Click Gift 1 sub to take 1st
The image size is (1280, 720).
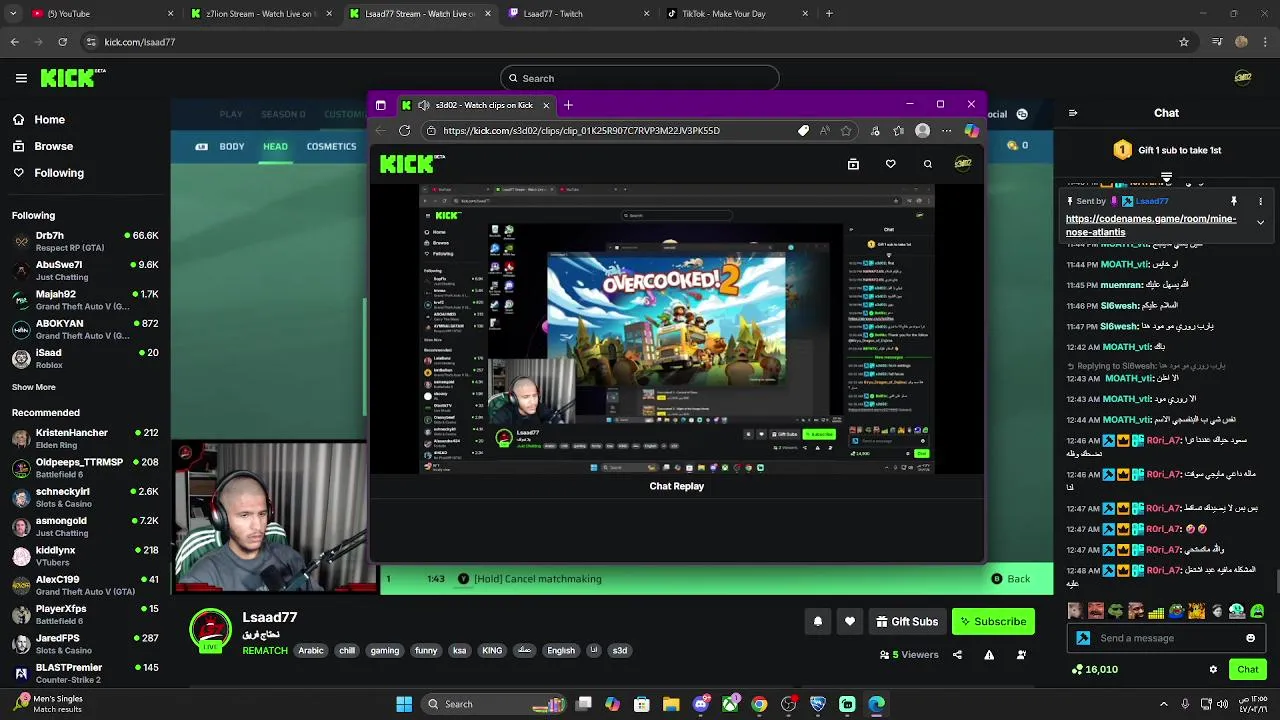(x=1166, y=150)
